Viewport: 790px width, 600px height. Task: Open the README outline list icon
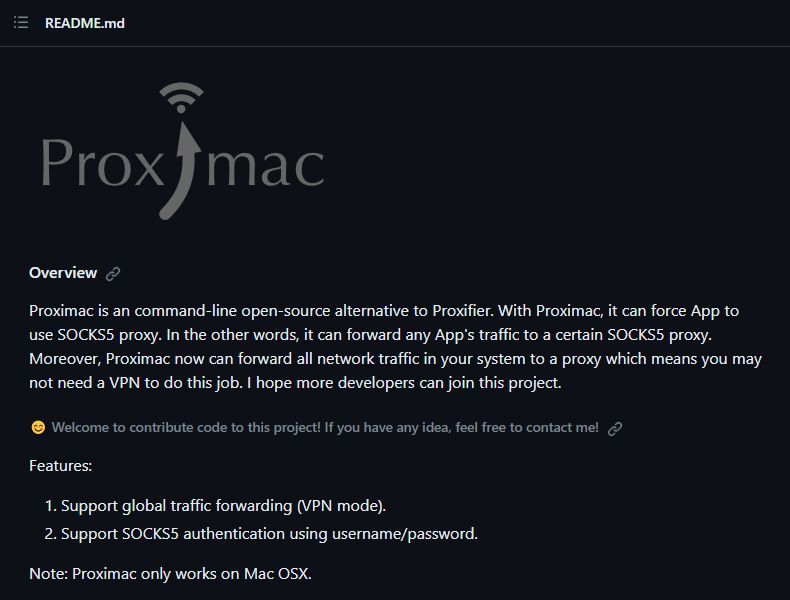pos(21,23)
